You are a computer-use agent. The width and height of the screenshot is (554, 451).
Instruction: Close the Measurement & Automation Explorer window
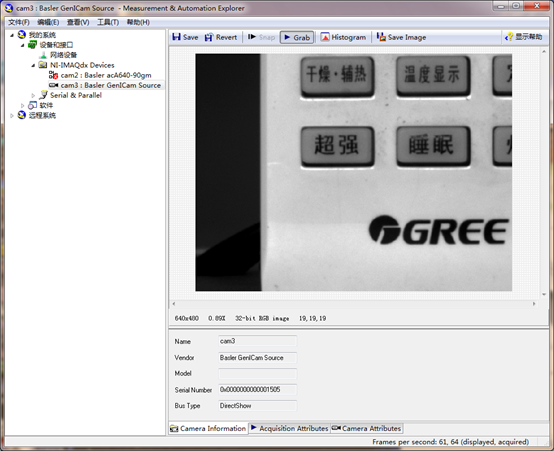pos(536,6)
